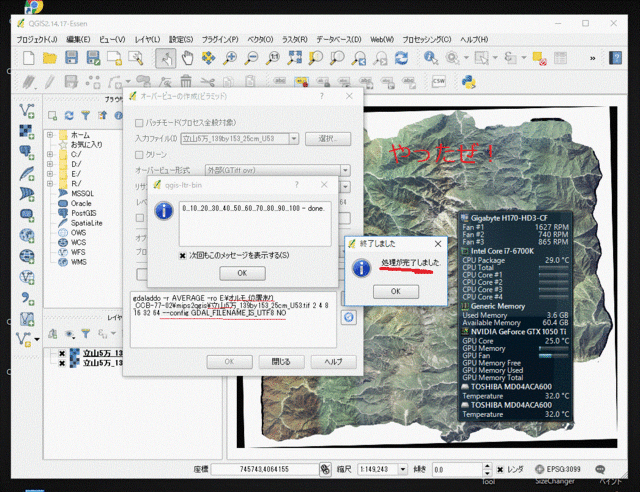640x492 pixels.
Task: Open the プラグイン menu
Action: tap(220, 40)
